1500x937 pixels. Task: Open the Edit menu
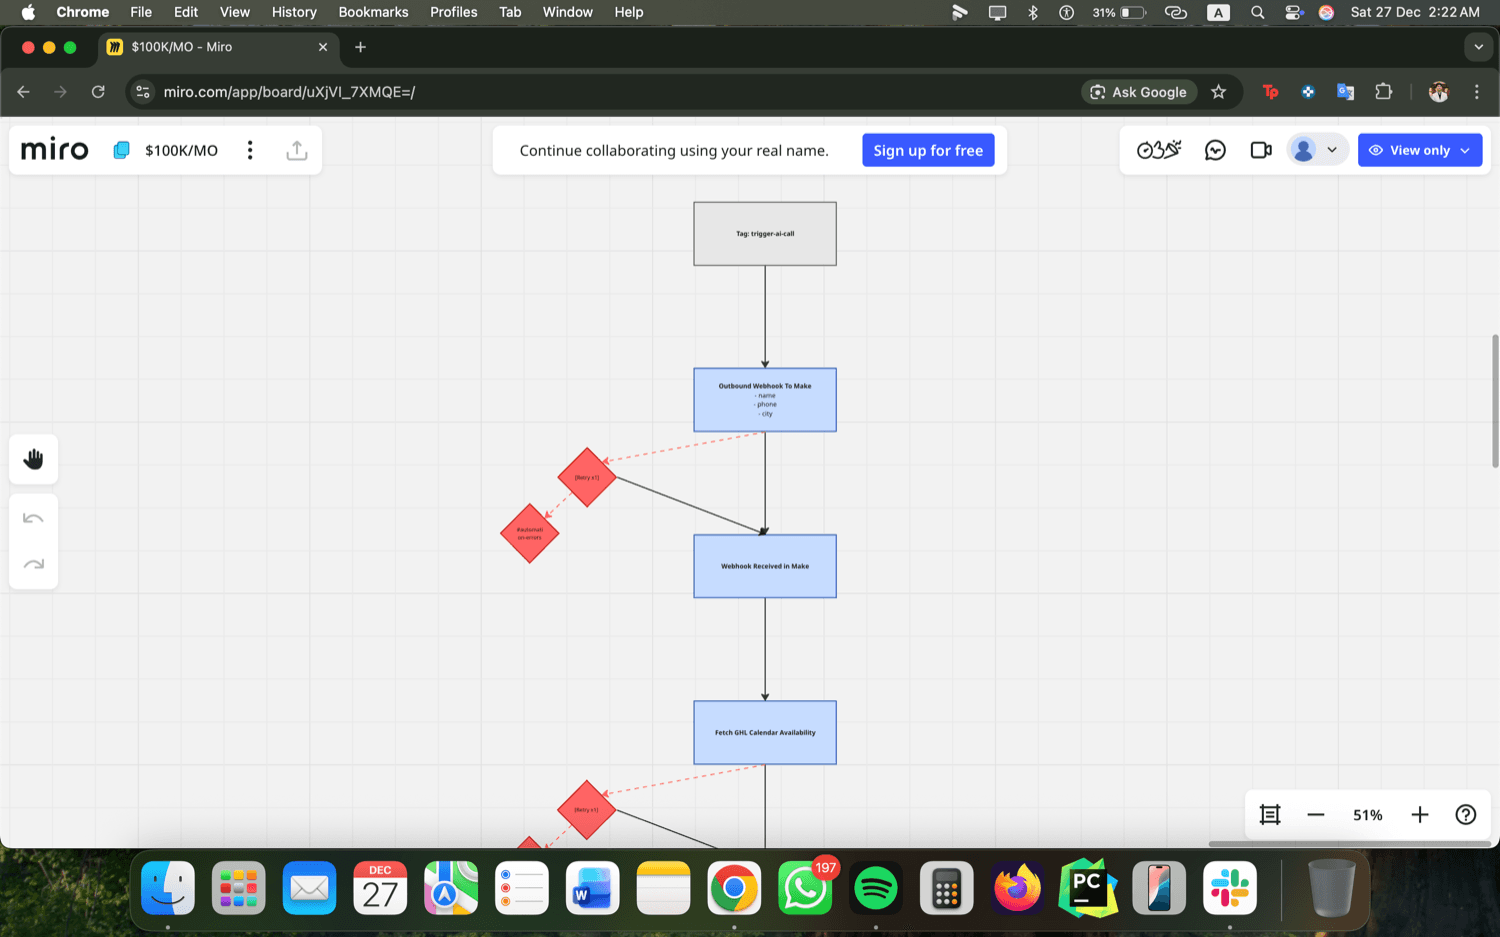(186, 12)
